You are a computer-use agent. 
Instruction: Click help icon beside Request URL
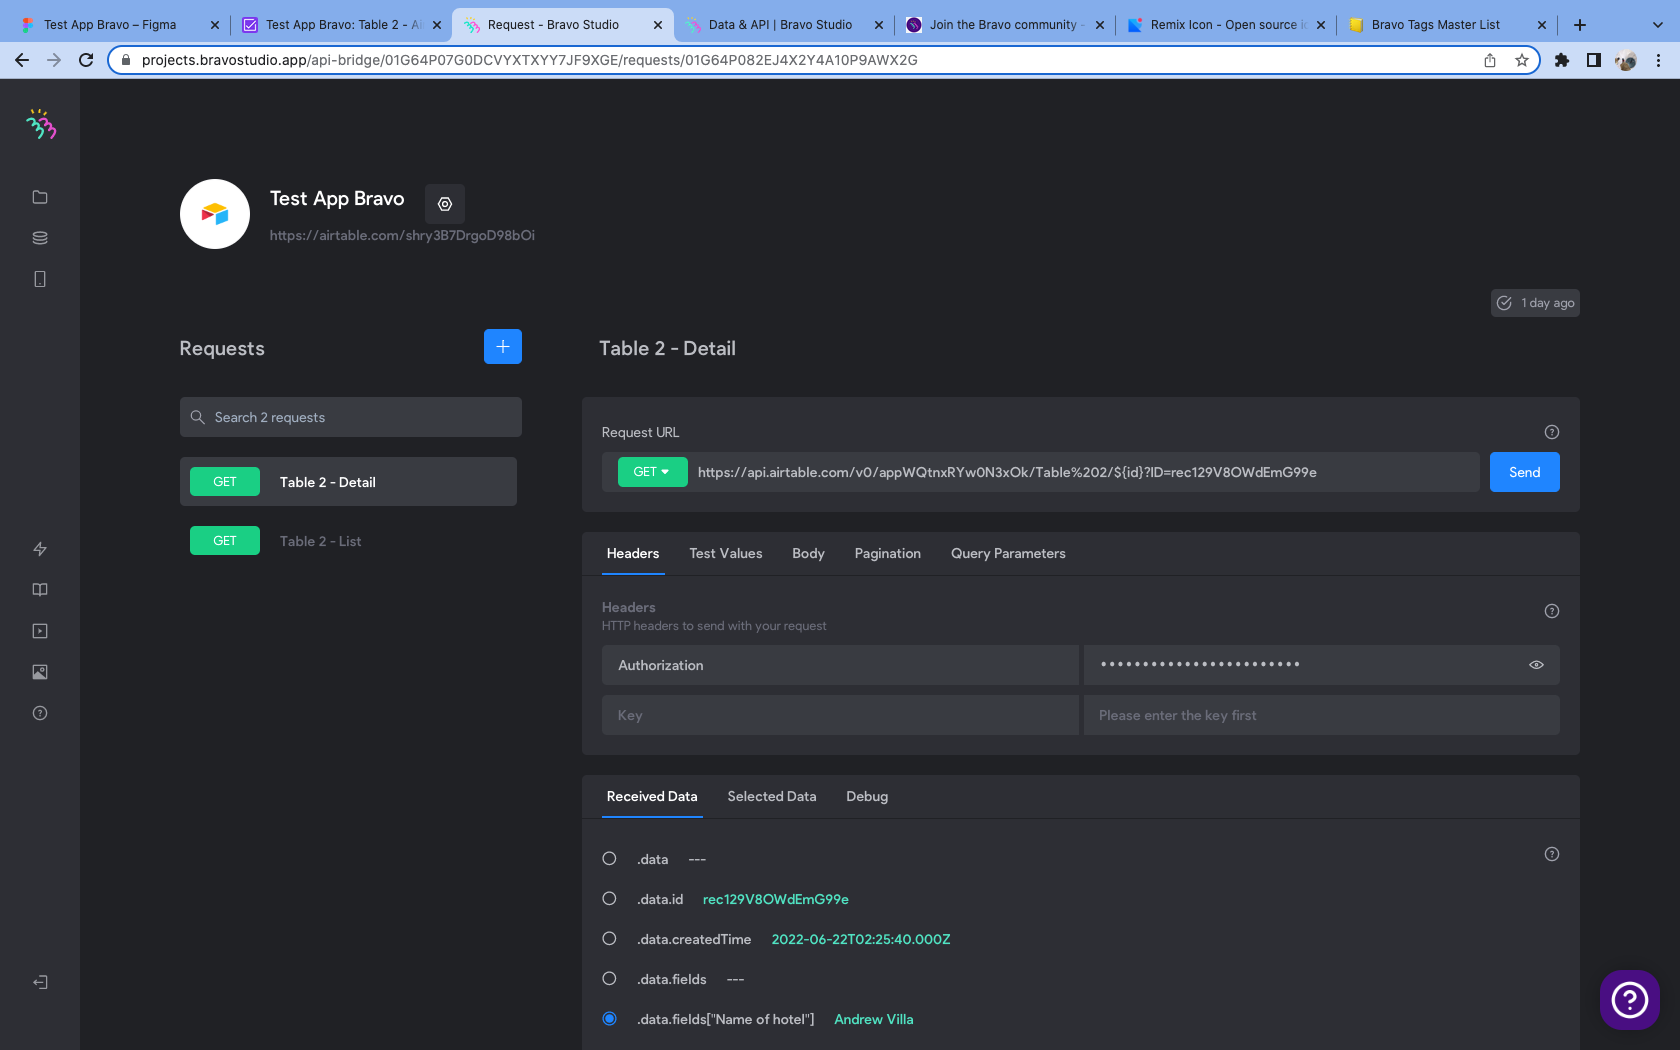pyautogui.click(x=1552, y=432)
